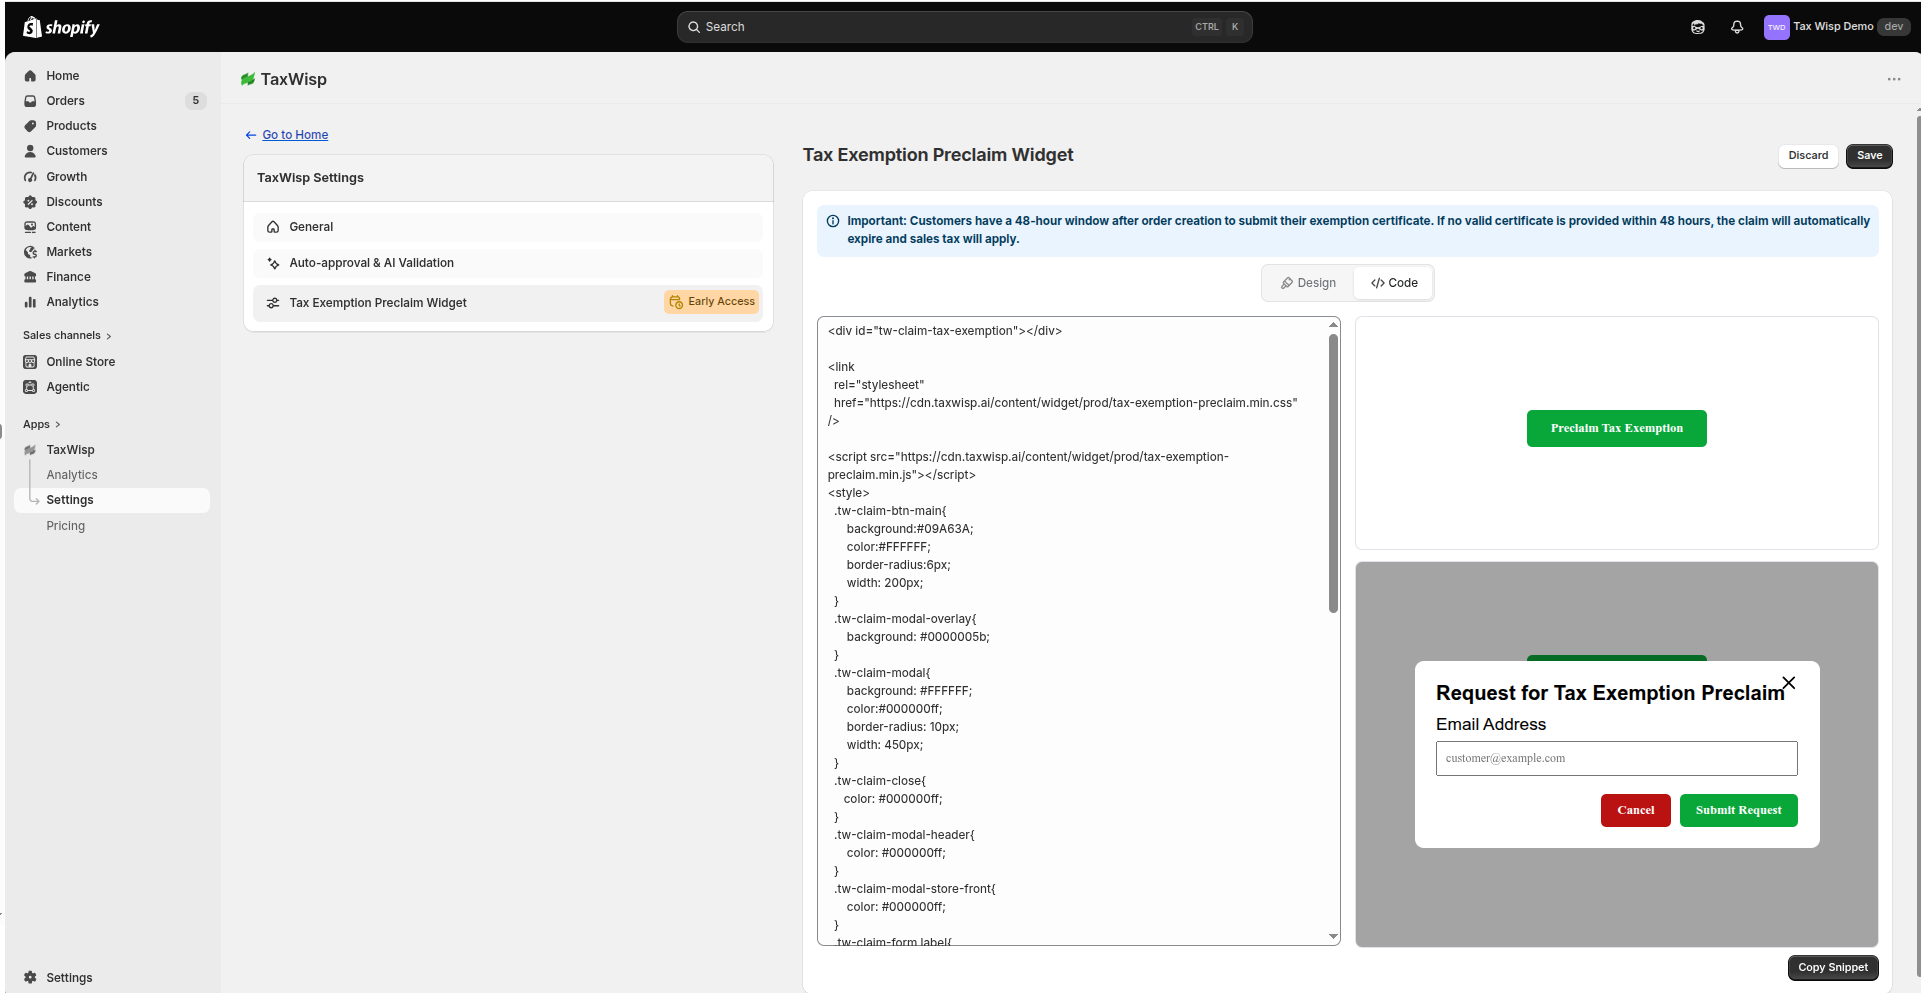Click the Shopify logo
1921x993 pixels.
click(x=61, y=27)
